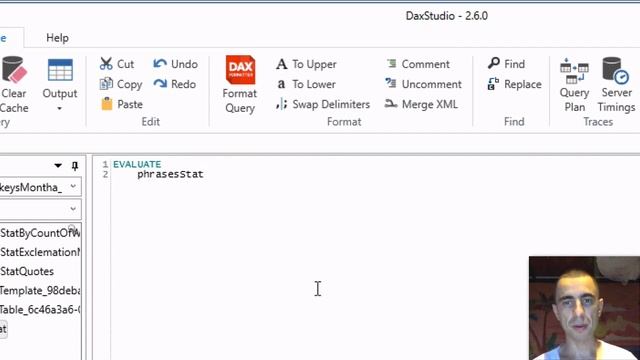Screen dimensions: 640x360
Task: Click line number 2 in editor gutter
Action: (x=106, y=174)
